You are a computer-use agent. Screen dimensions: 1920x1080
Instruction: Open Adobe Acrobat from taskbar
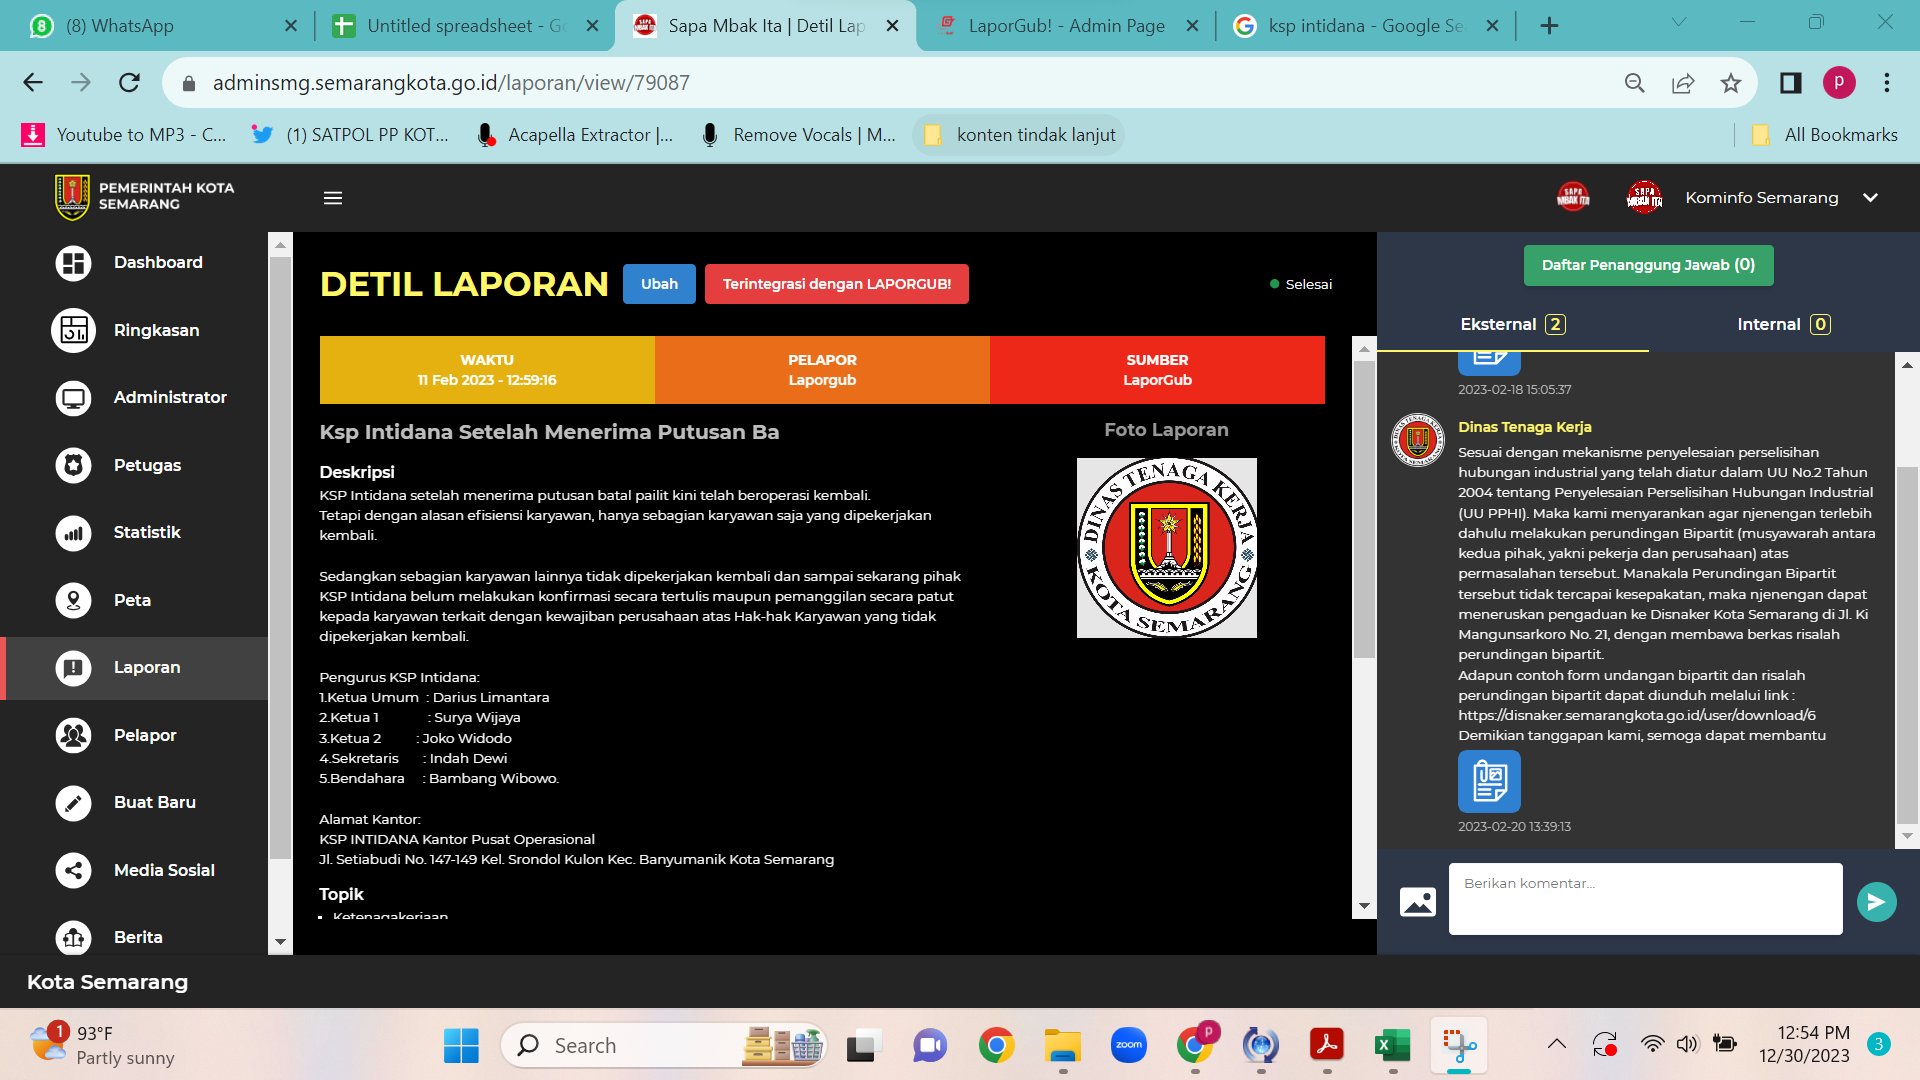1327,1045
